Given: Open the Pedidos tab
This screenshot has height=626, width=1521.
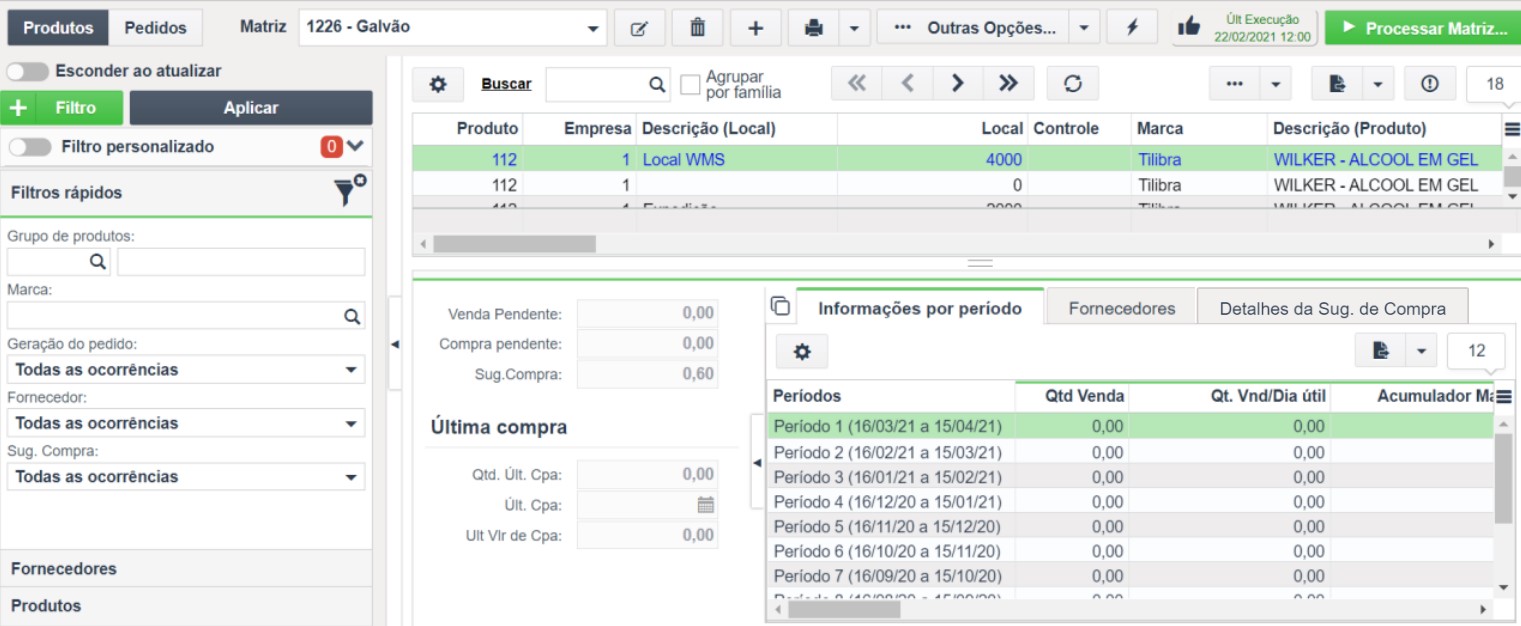Looking at the screenshot, I should 155,28.
